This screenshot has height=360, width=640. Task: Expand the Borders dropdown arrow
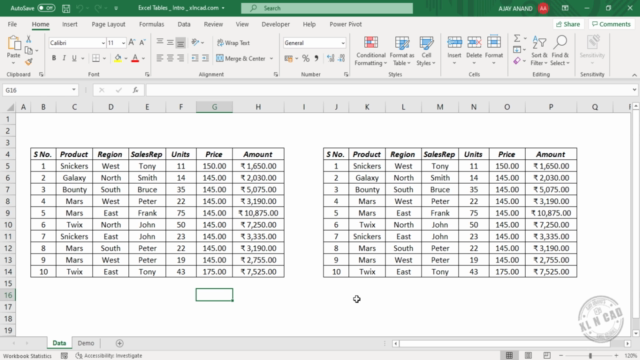104,58
